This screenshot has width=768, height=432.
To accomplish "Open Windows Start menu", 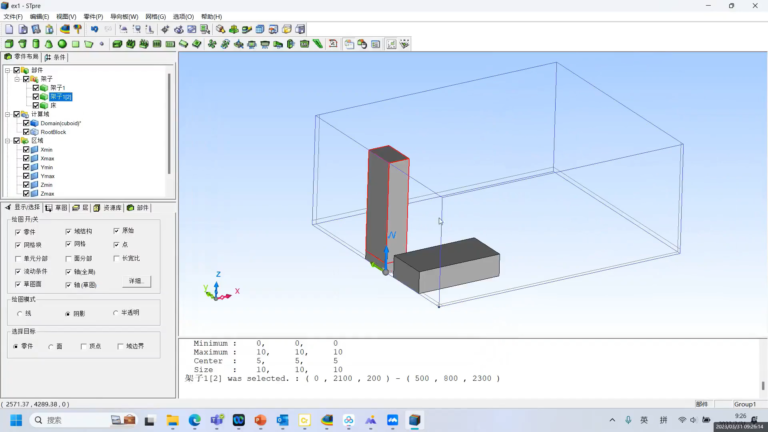I will (16, 420).
